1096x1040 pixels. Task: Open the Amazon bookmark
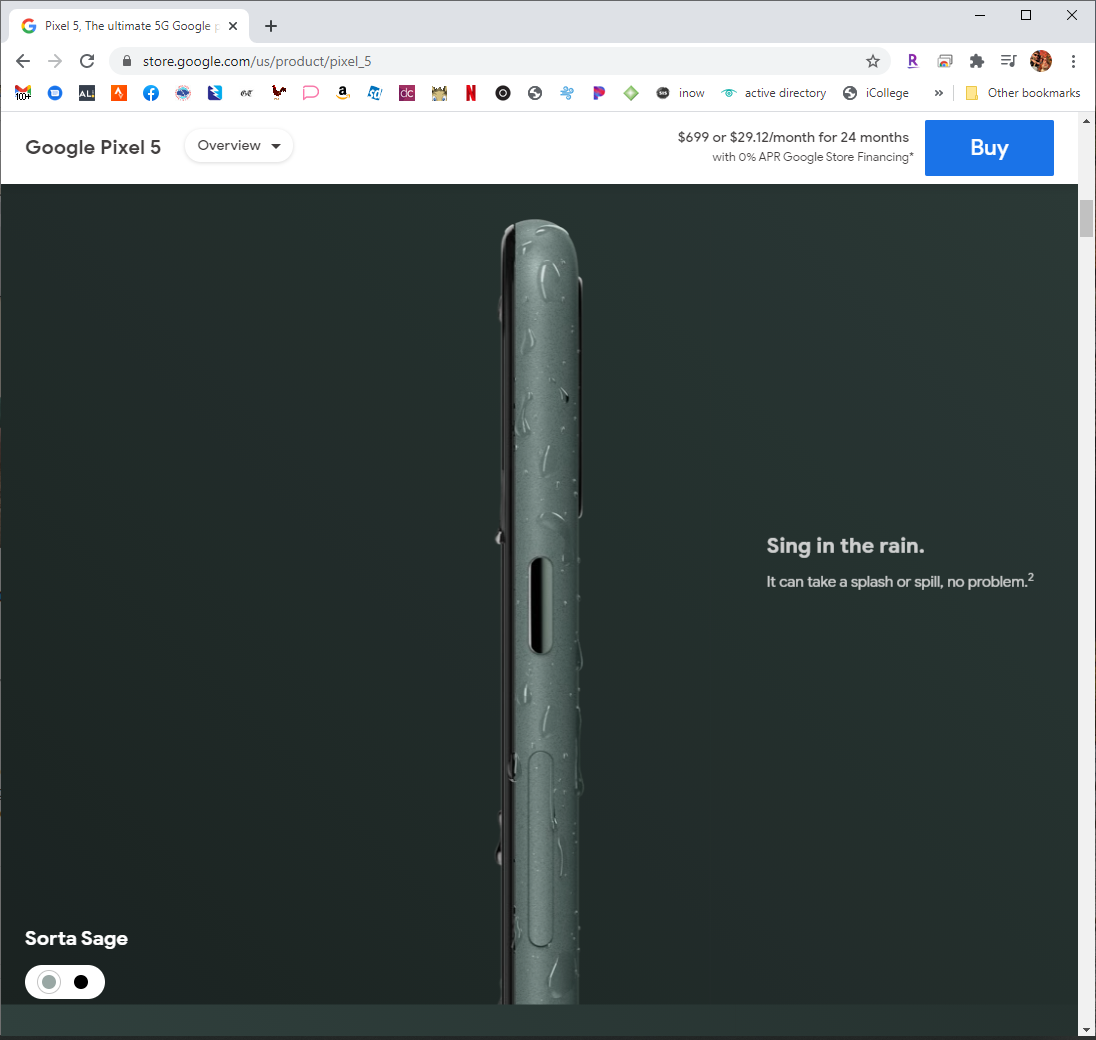[x=343, y=93]
